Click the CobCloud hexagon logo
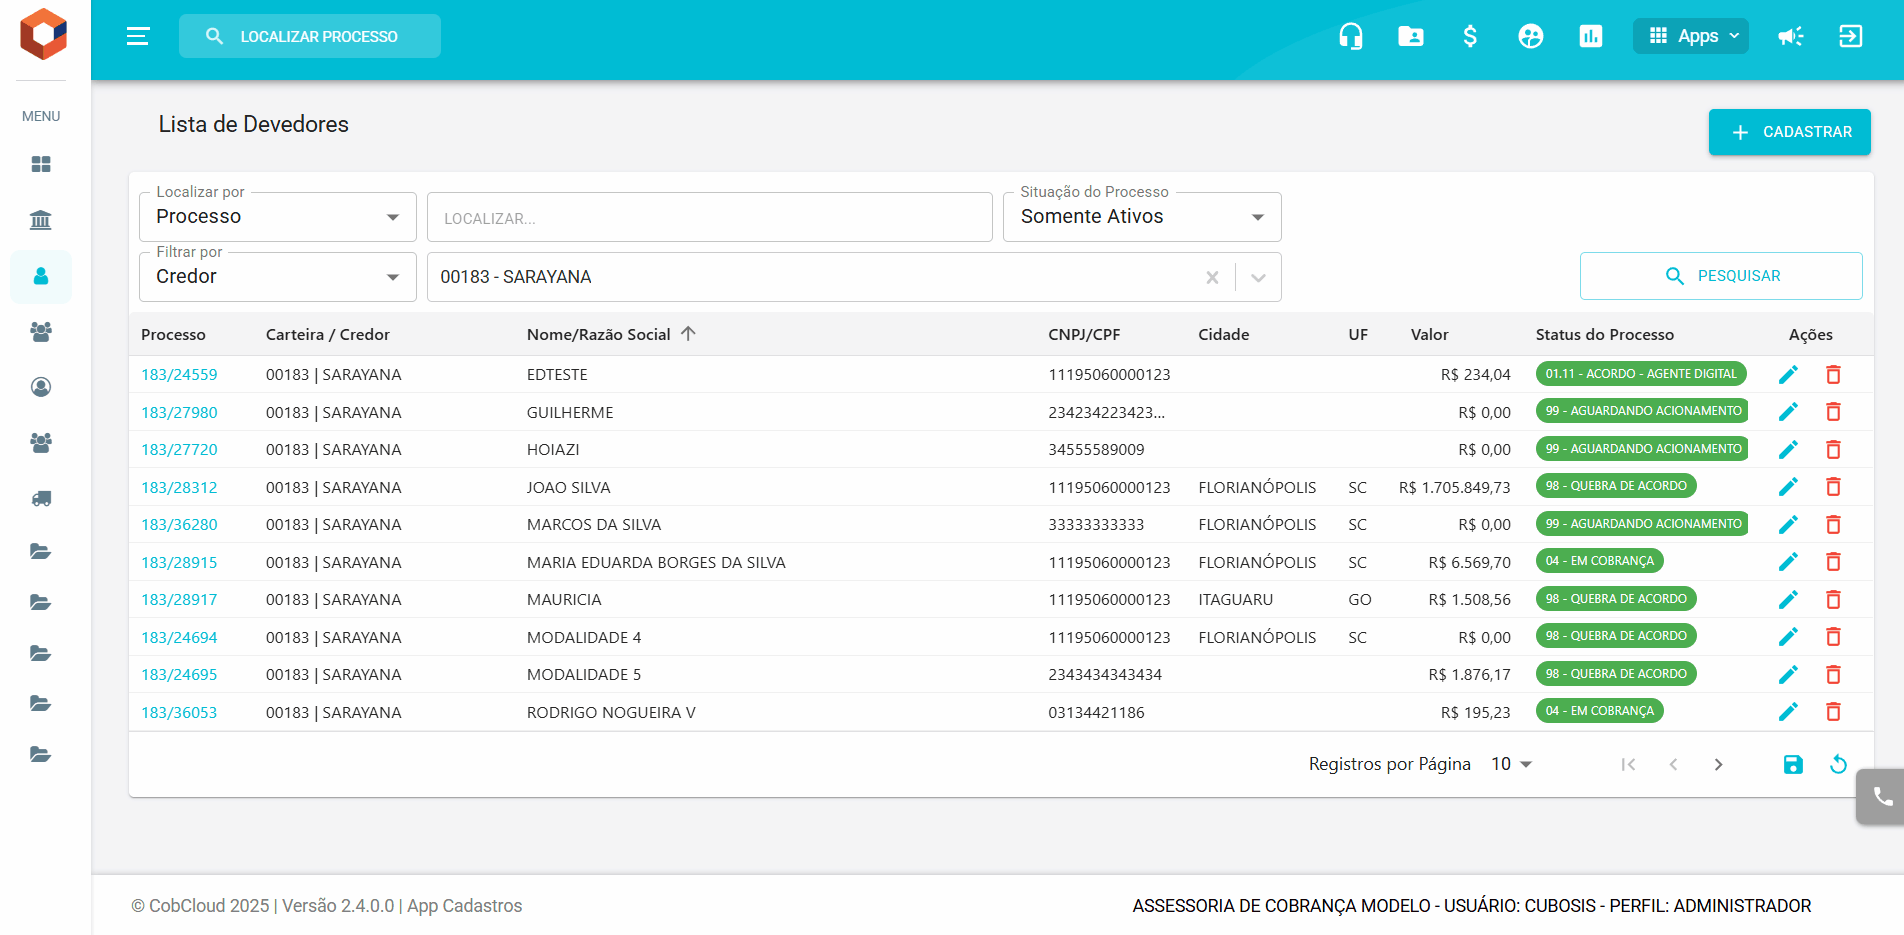Image resolution: width=1904 pixels, height=935 pixels. 43,34
